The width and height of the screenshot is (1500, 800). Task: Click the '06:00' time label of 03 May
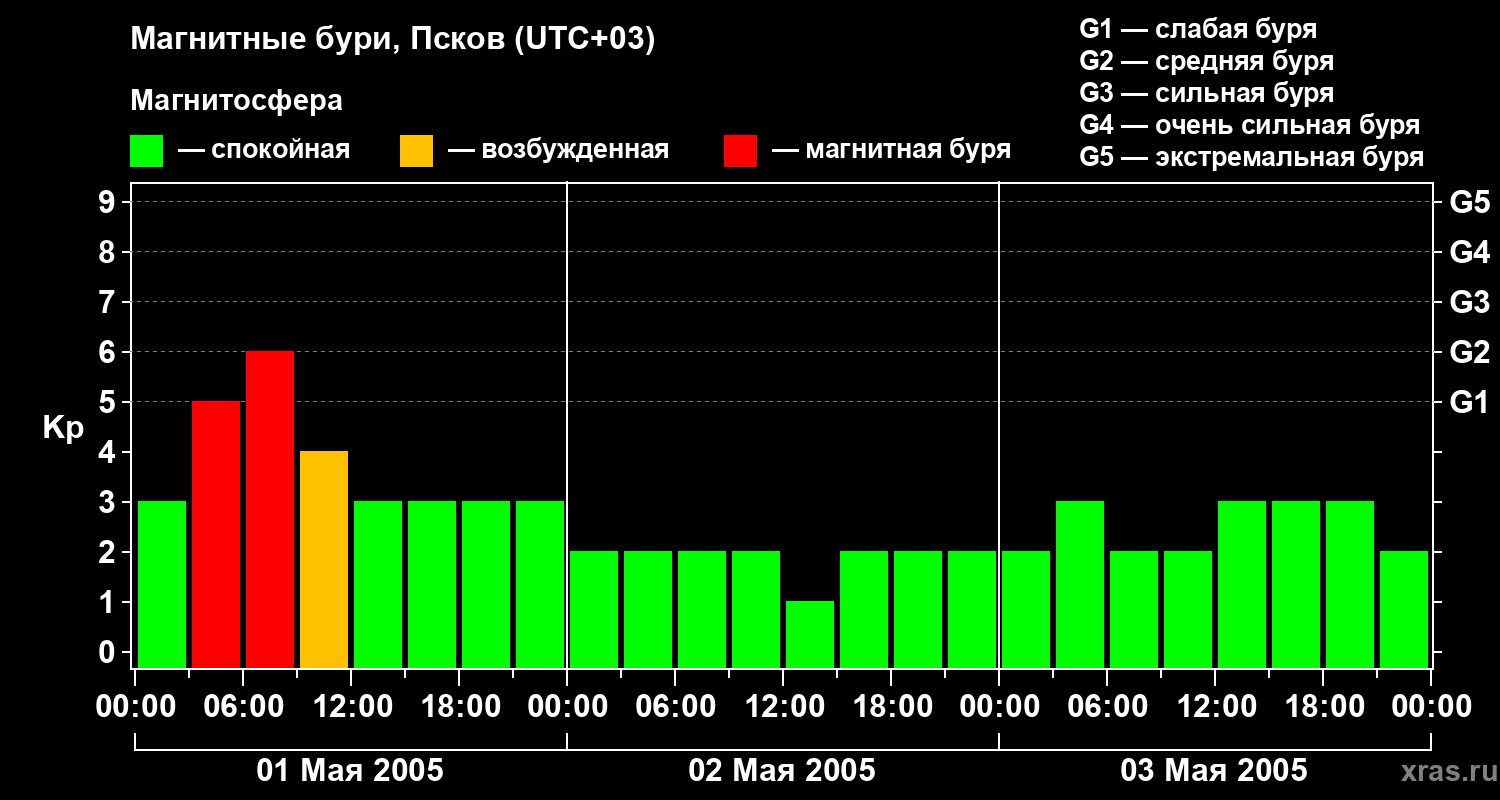click(x=1107, y=707)
